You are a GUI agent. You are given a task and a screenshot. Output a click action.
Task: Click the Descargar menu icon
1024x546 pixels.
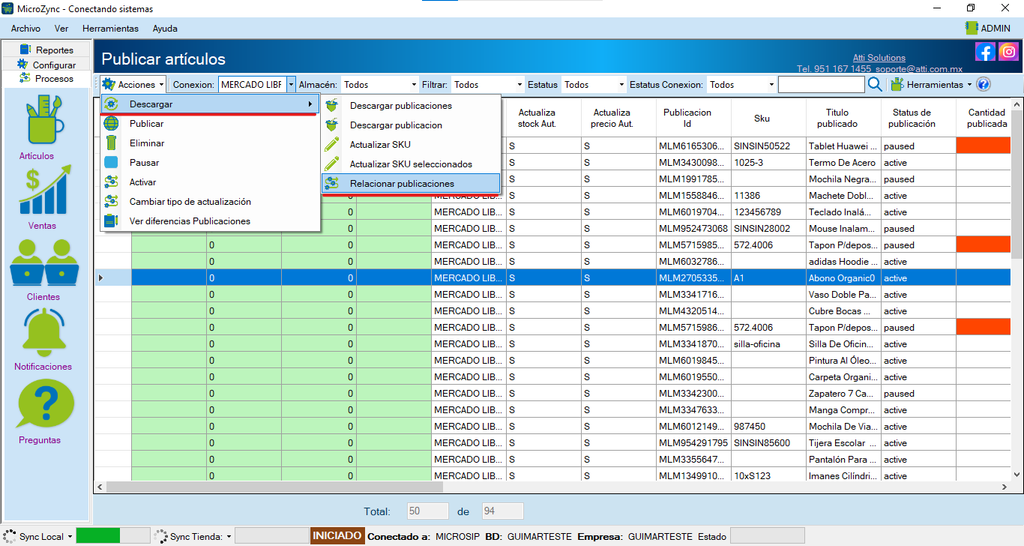[x=112, y=104]
